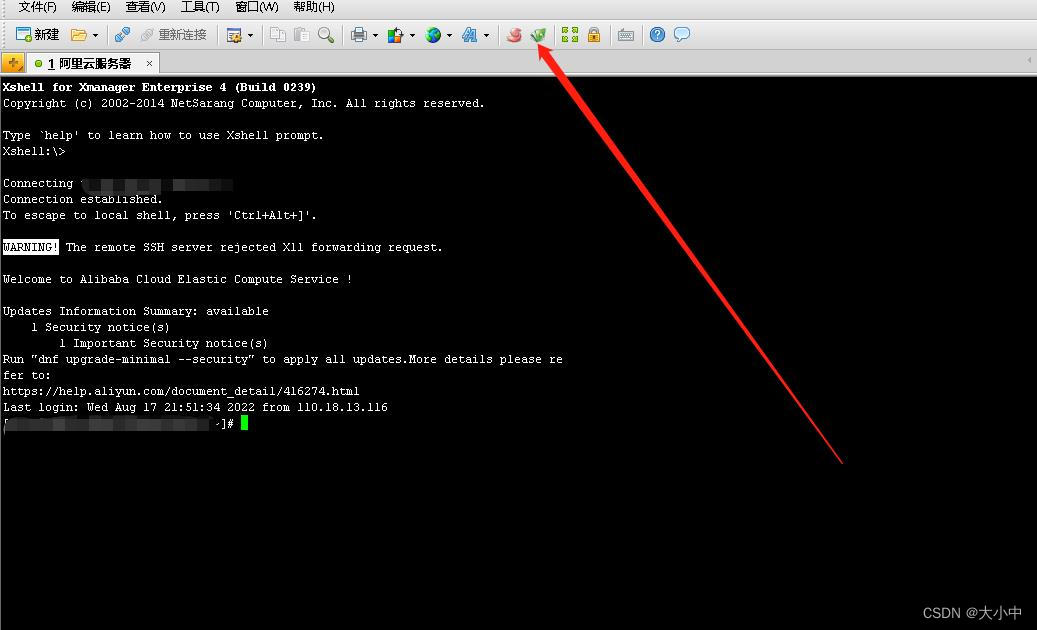
Task: Click the globe encoding icon
Action: point(433,35)
